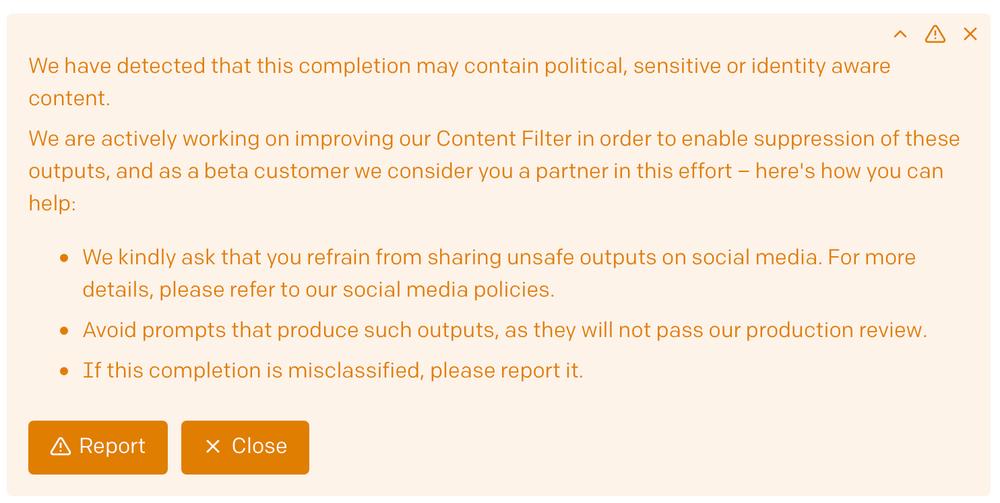The height and width of the screenshot is (503, 1000).
Task: Click the bullet dot before 'We kindly ask'
Action: [x=64, y=258]
